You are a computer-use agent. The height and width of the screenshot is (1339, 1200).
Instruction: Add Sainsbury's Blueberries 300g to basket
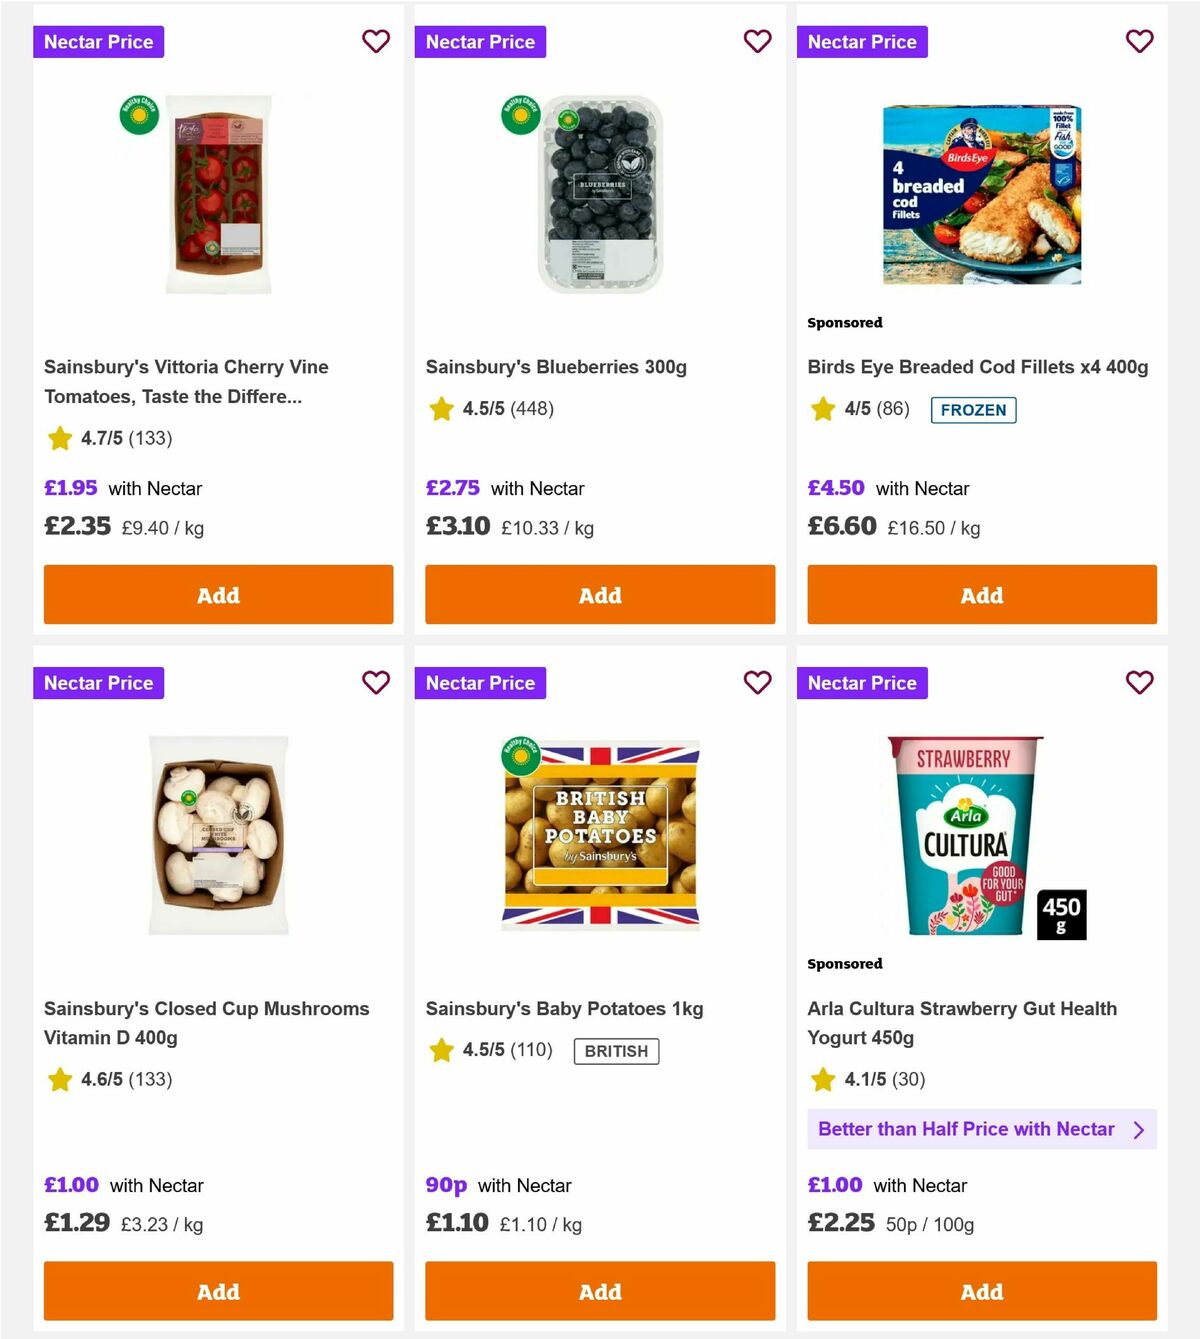pyautogui.click(x=599, y=594)
